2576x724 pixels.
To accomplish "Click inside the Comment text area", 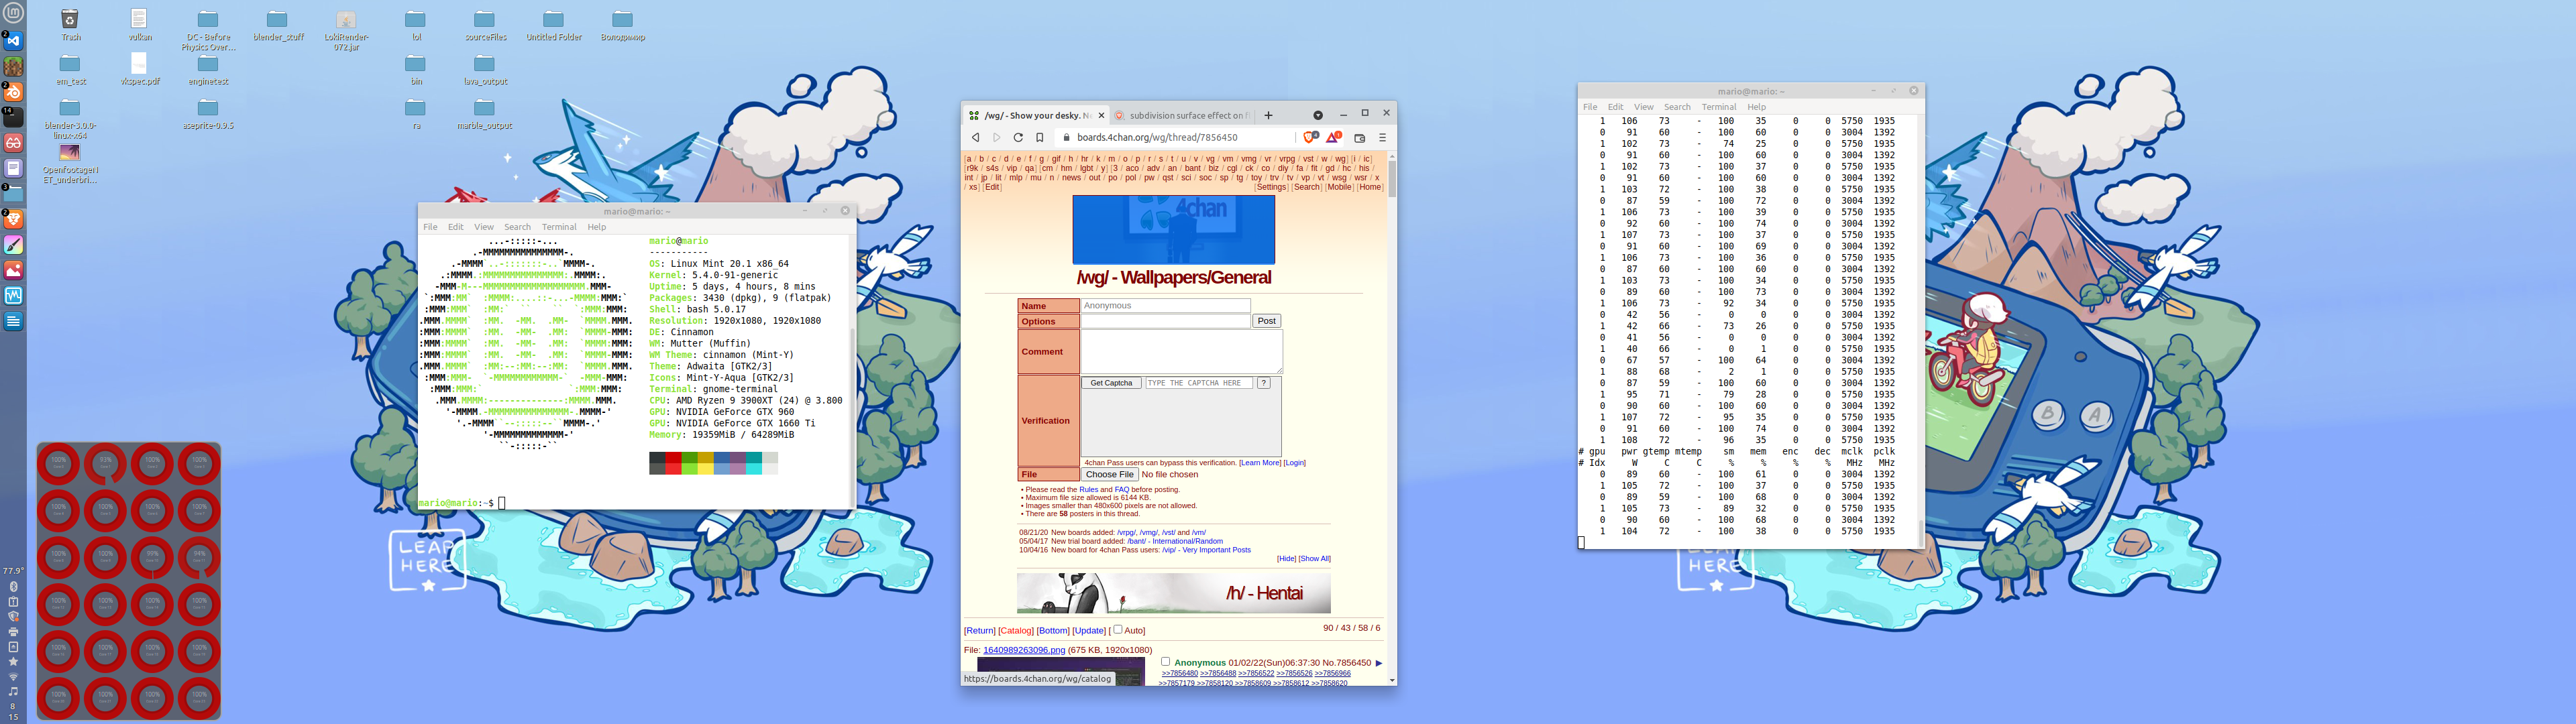I will tap(1180, 351).
